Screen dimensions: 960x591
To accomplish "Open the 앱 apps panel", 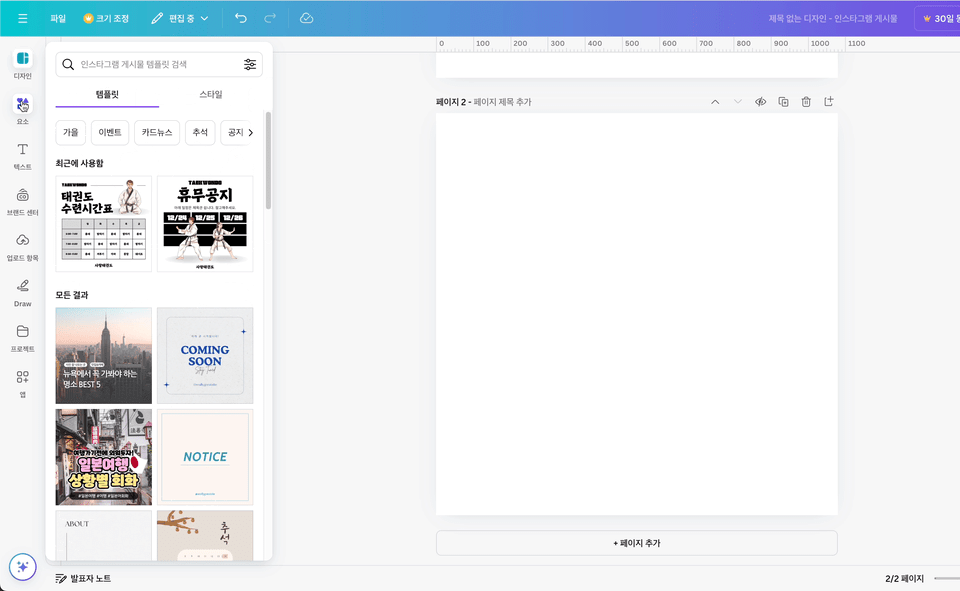I will [x=23, y=383].
